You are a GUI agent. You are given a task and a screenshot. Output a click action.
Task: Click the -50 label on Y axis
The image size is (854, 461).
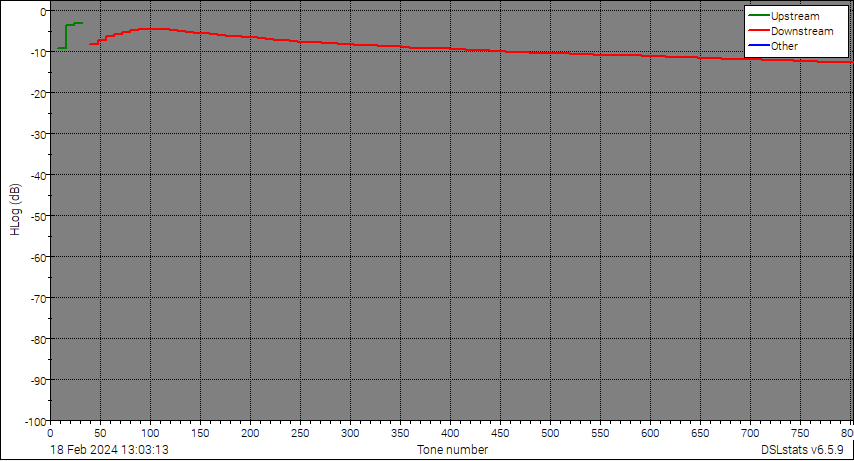point(39,216)
